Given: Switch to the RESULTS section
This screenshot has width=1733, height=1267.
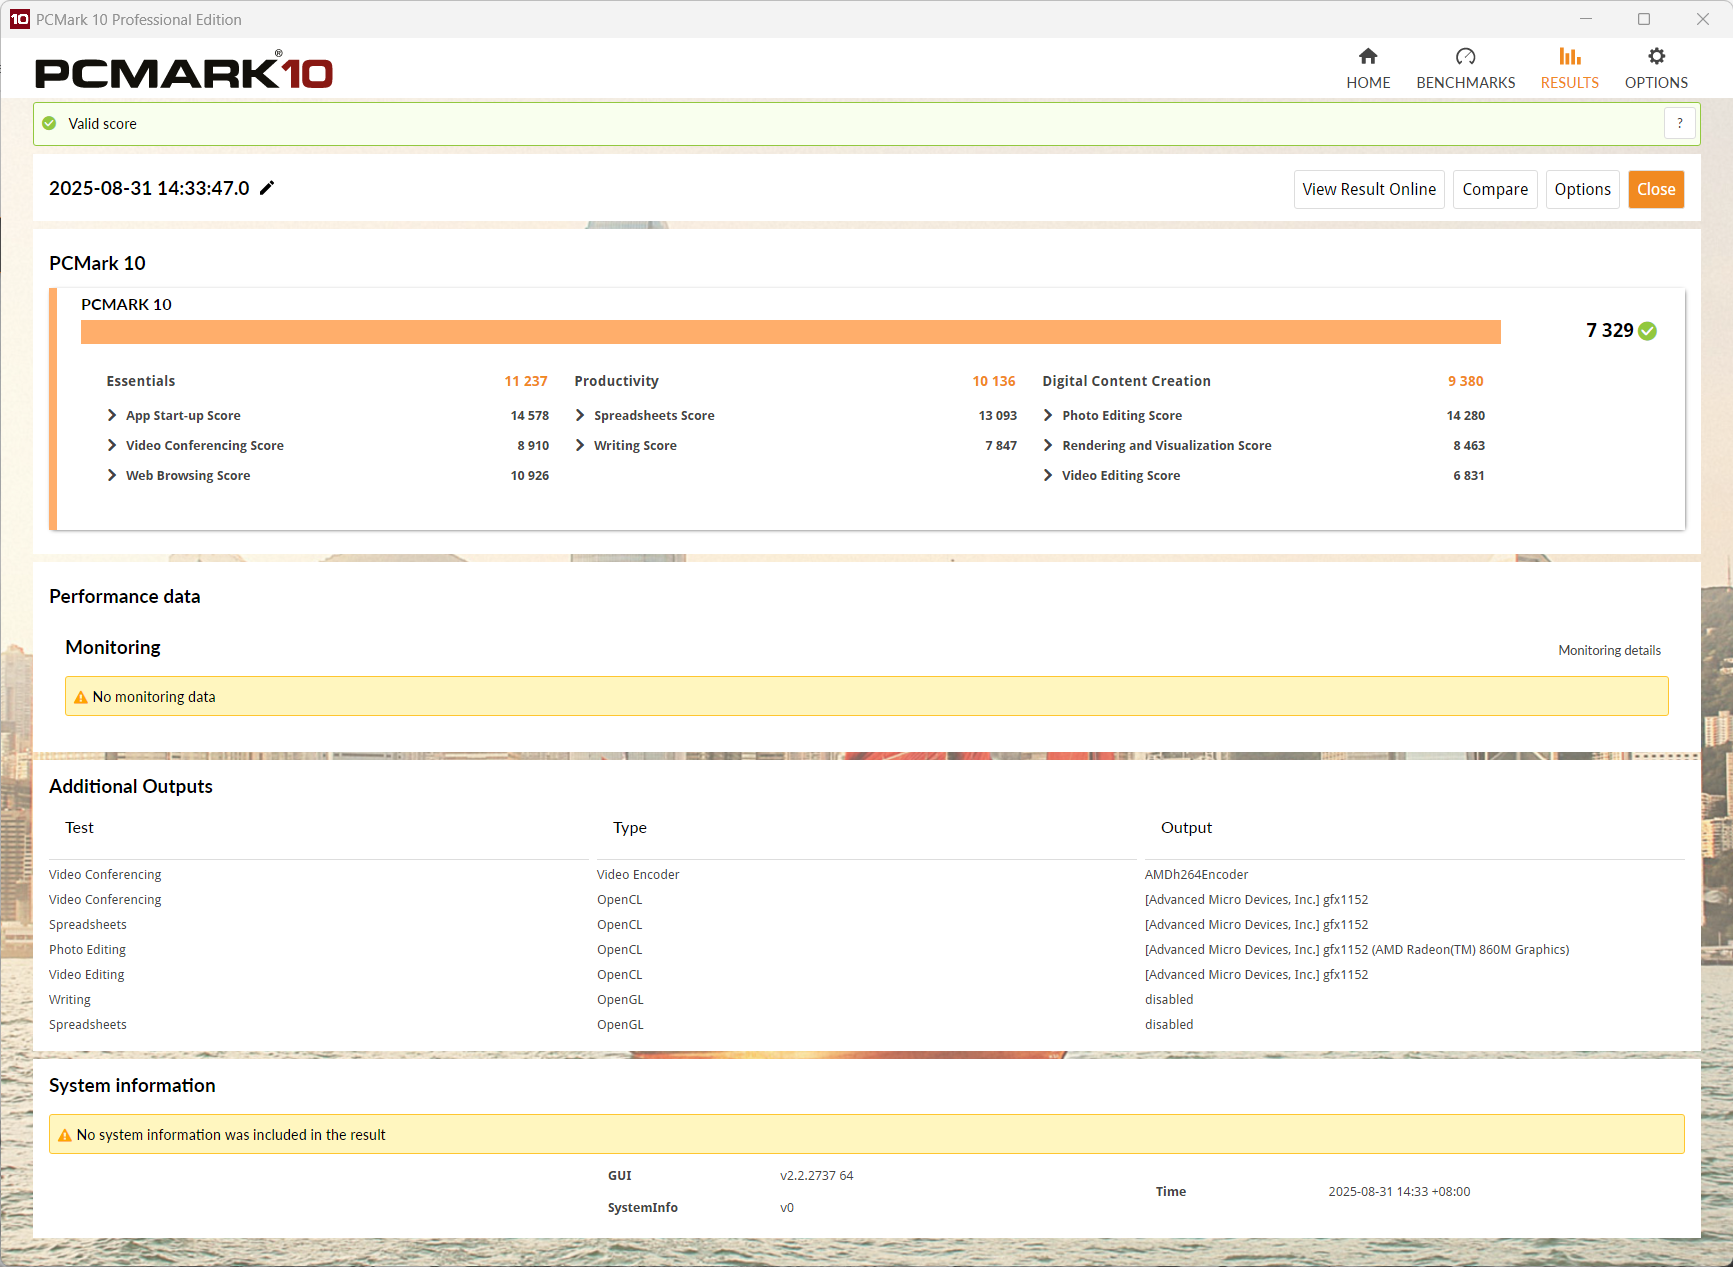Looking at the screenshot, I should (x=1570, y=68).
